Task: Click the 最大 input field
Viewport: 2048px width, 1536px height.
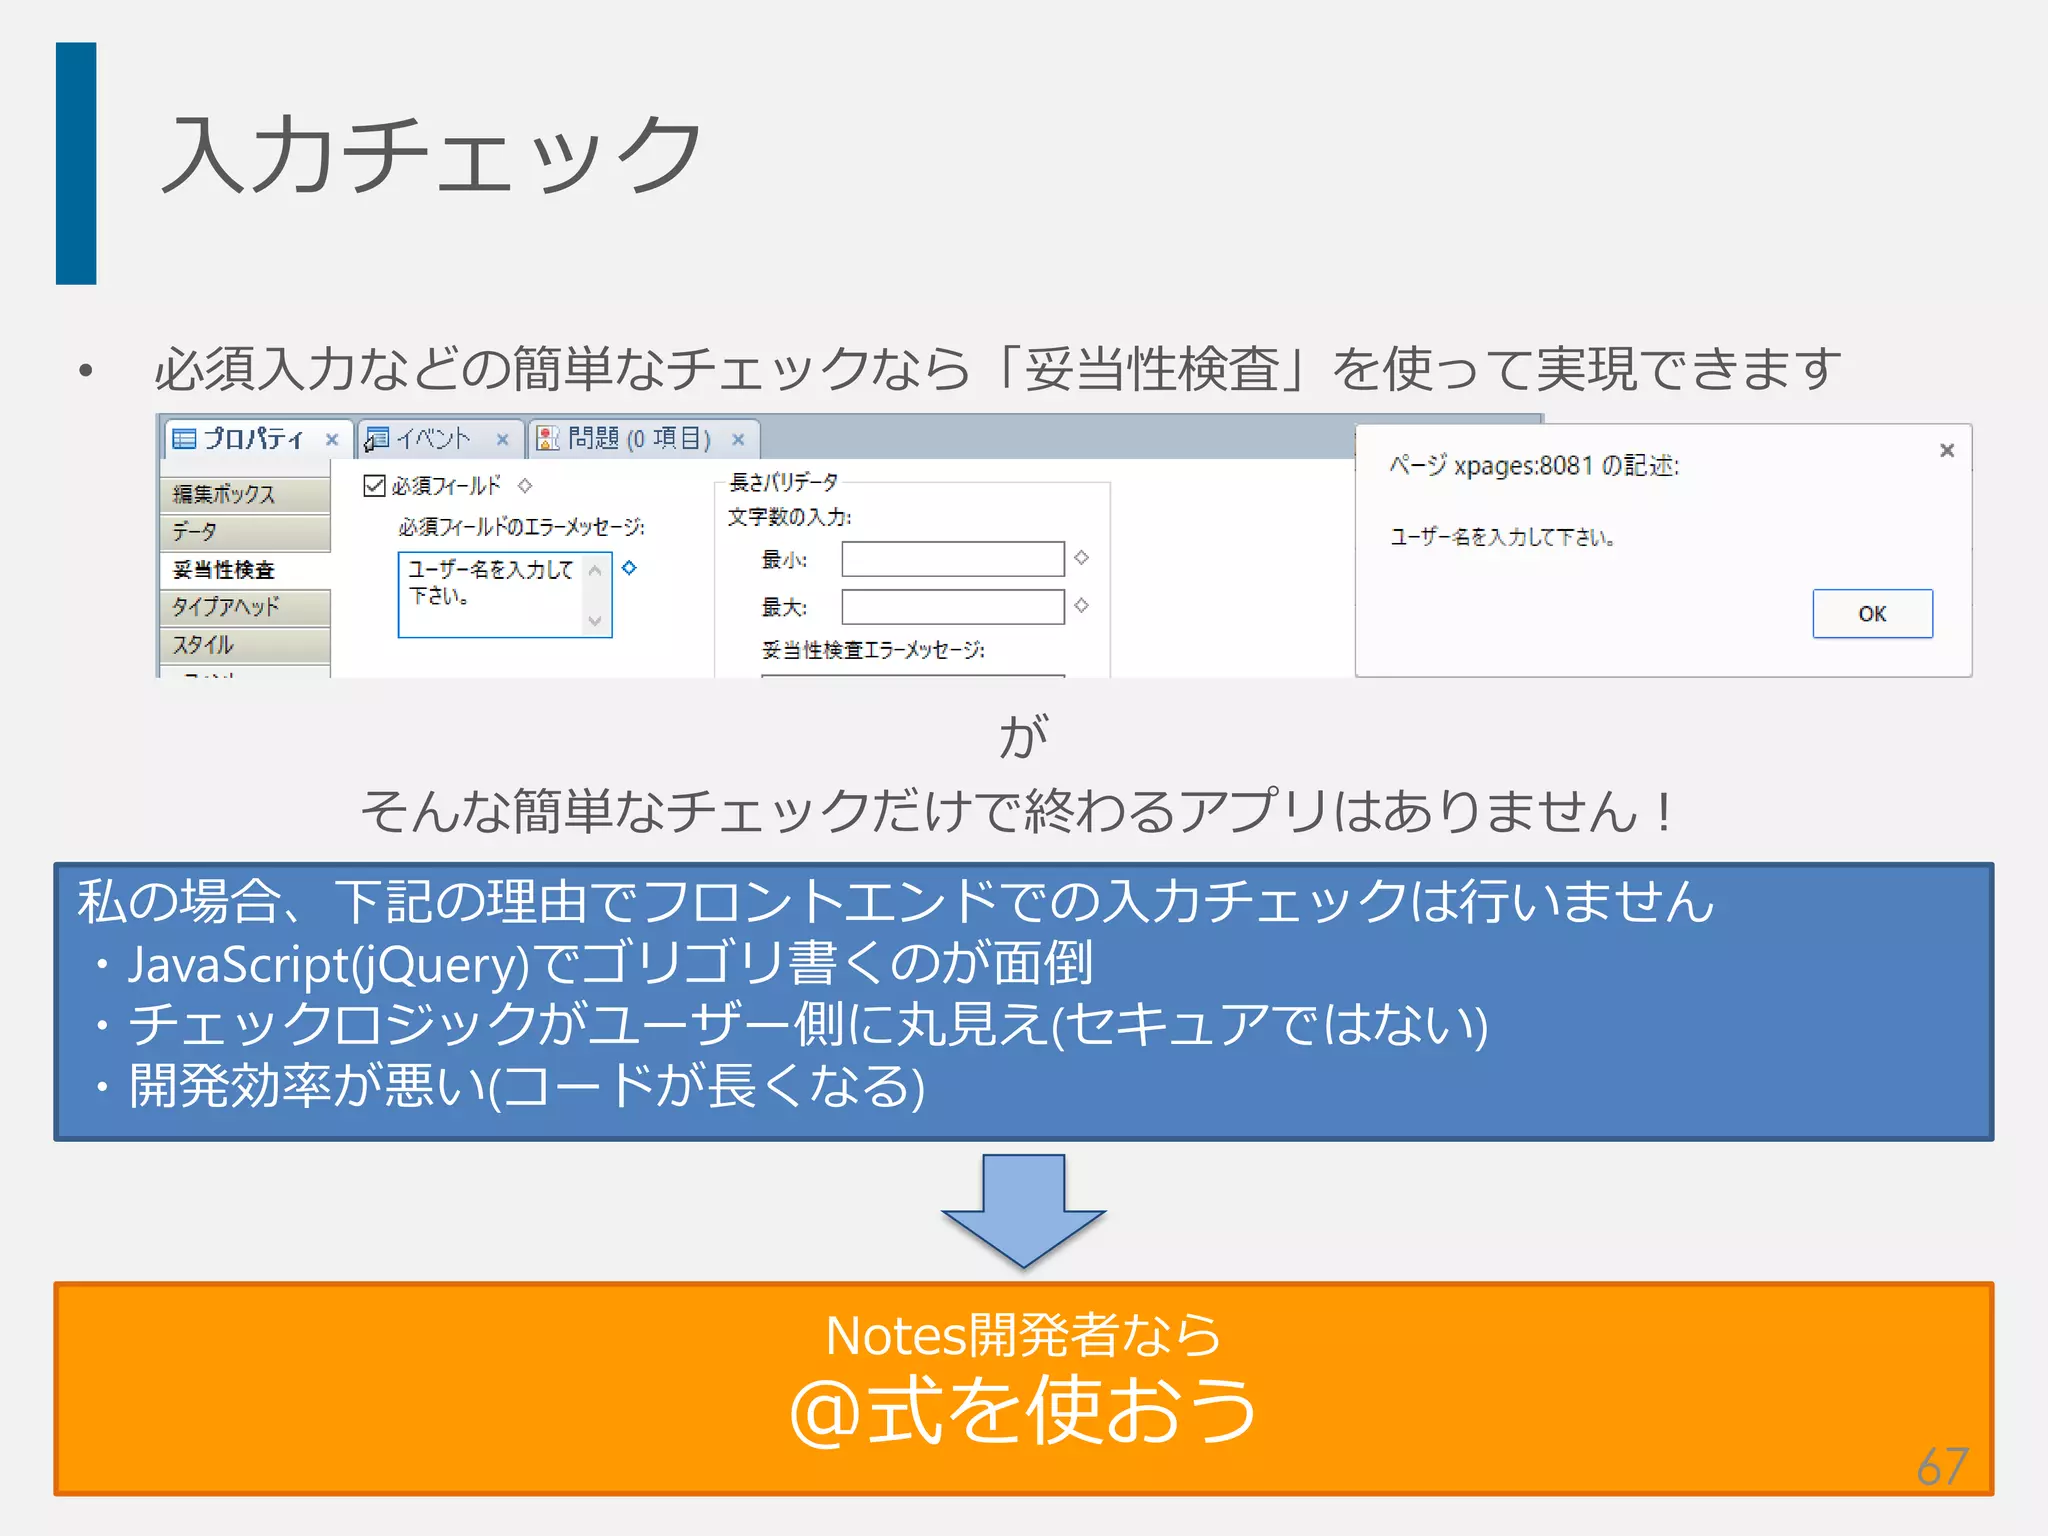Action: coord(953,607)
